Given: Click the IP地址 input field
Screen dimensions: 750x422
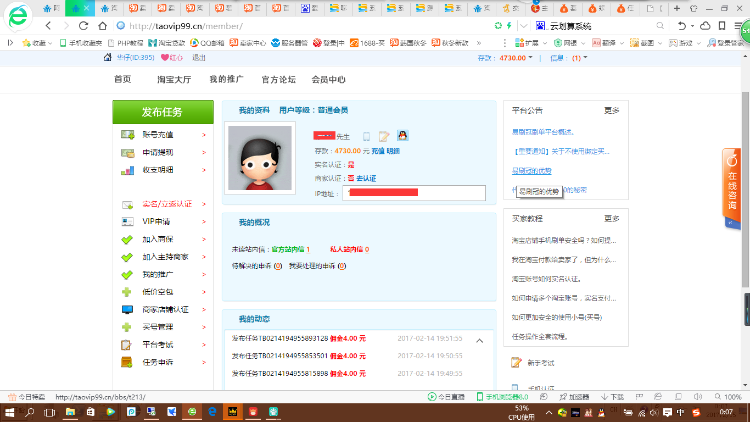Looking at the screenshot, I should [x=414, y=193].
